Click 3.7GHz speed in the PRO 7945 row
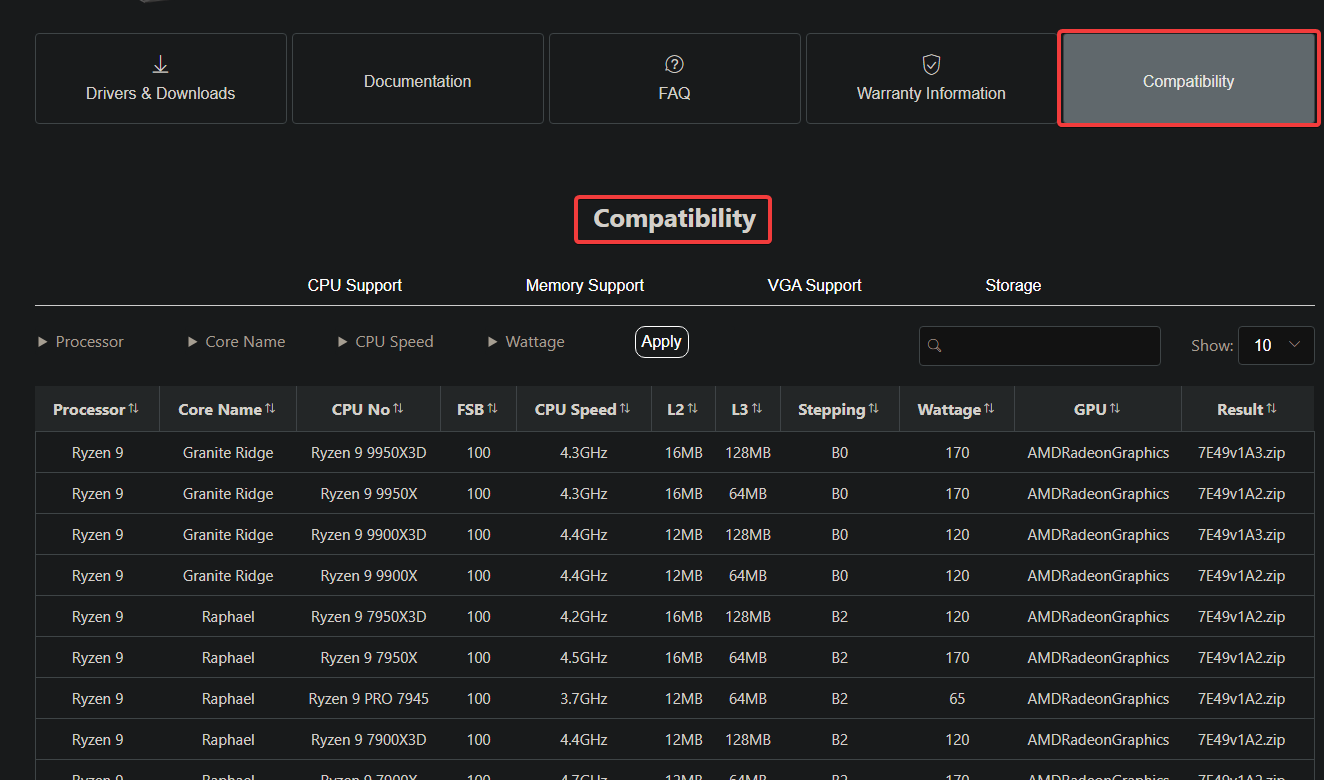The height and width of the screenshot is (780, 1324). coord(584,699)
